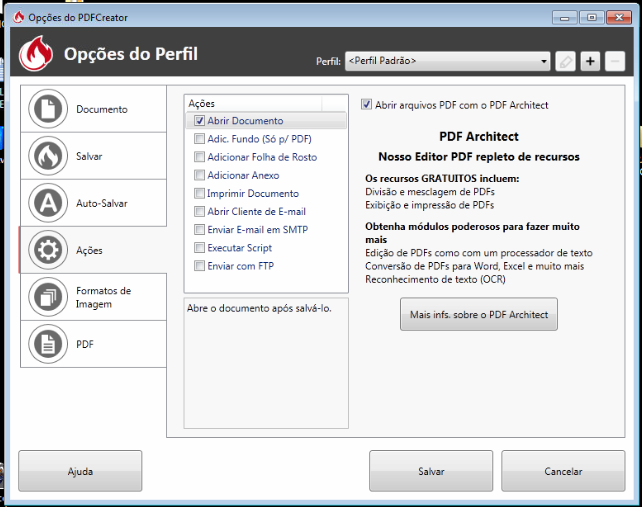Screen dimensions: 642x507
Task: Click the 'Opções do Perfil' header title
Action: (131, 54)
